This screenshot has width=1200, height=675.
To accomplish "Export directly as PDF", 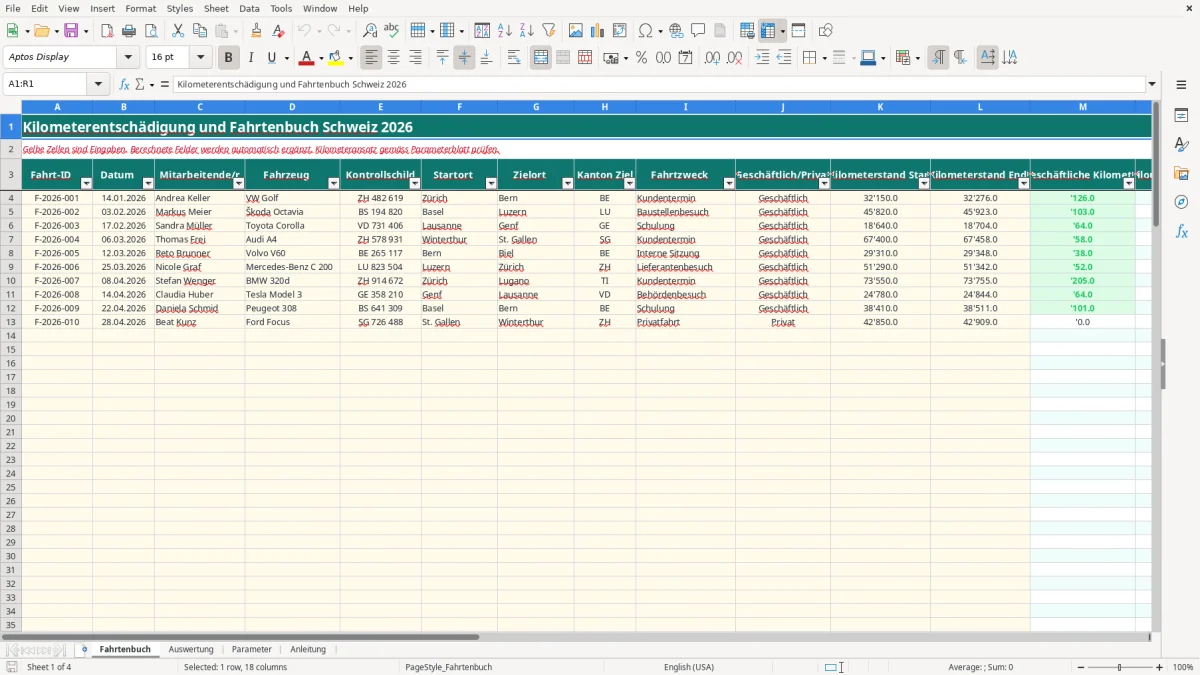I will coord(107,31).
